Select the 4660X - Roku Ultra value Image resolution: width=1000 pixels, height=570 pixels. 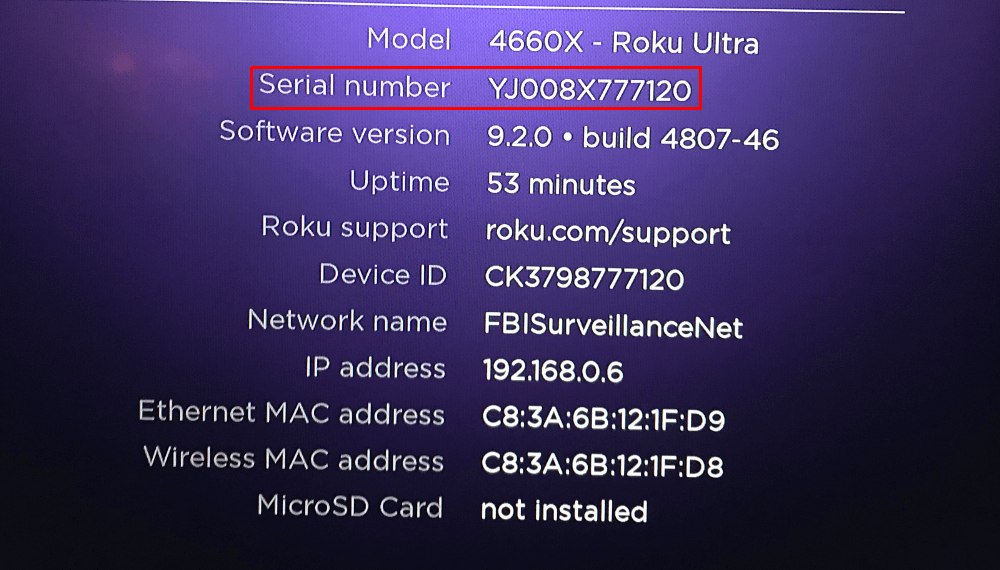[x=624, y=43]
